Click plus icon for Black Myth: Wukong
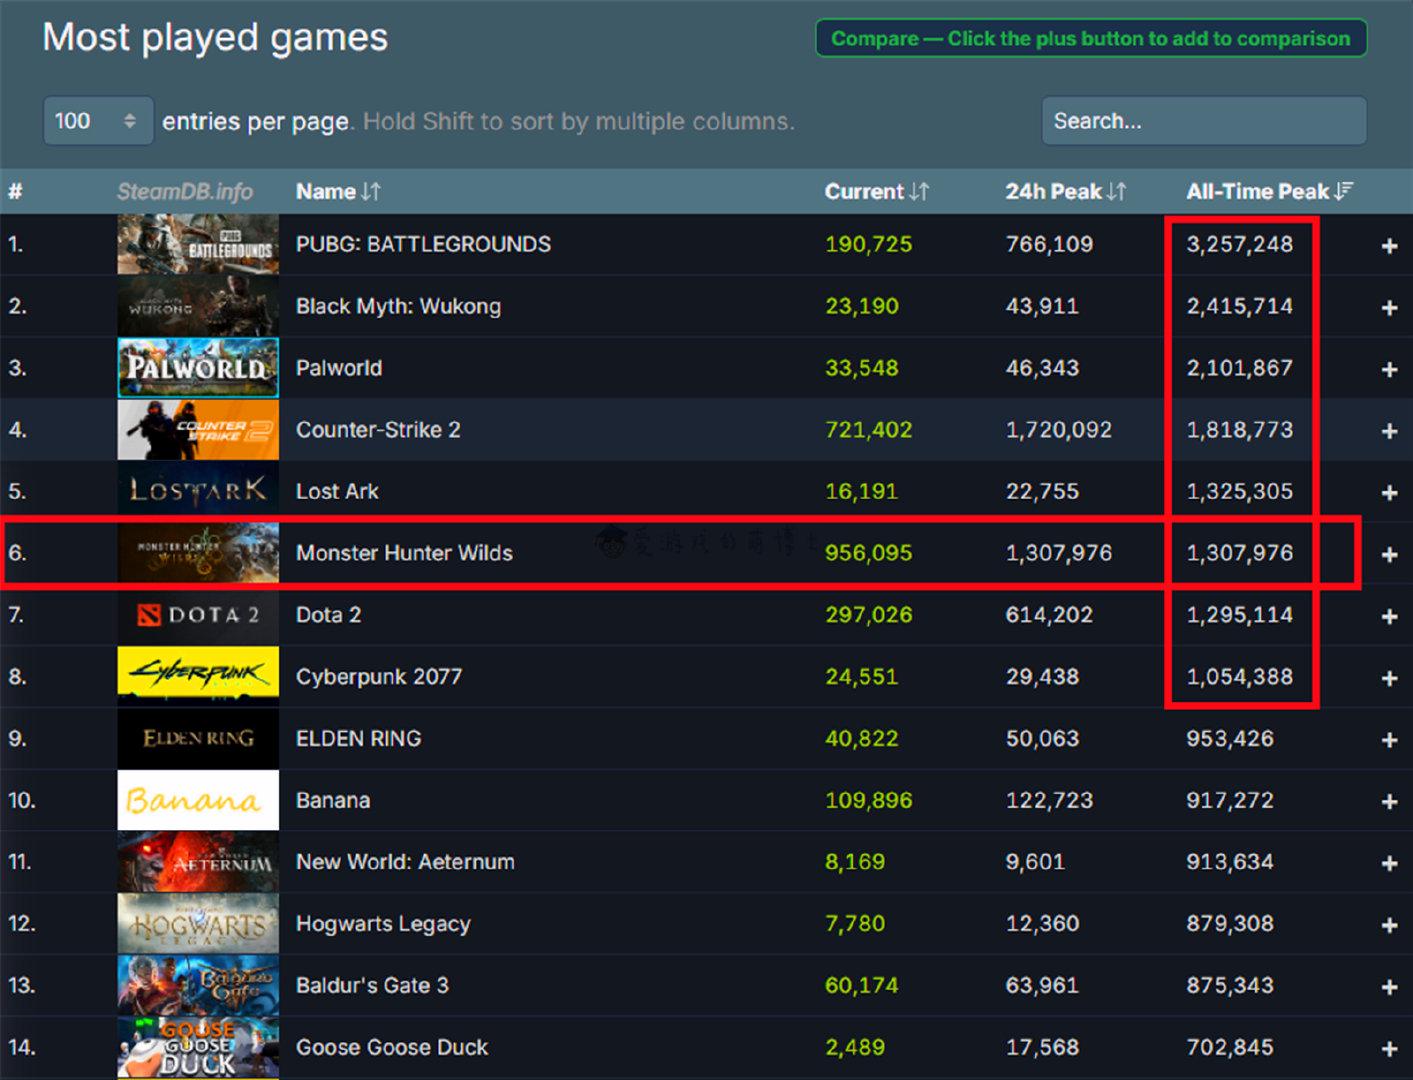 point(1389,308)
